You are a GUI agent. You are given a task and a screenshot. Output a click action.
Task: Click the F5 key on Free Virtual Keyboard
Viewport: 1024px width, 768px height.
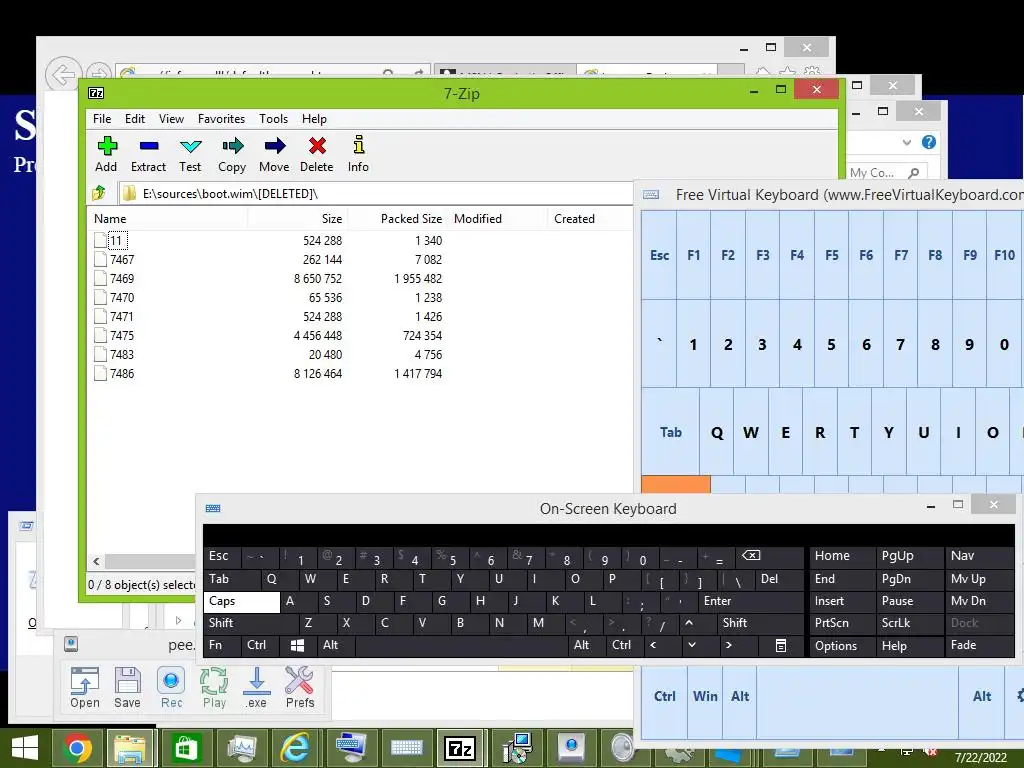pyautogui.click(x=831, y=255)
